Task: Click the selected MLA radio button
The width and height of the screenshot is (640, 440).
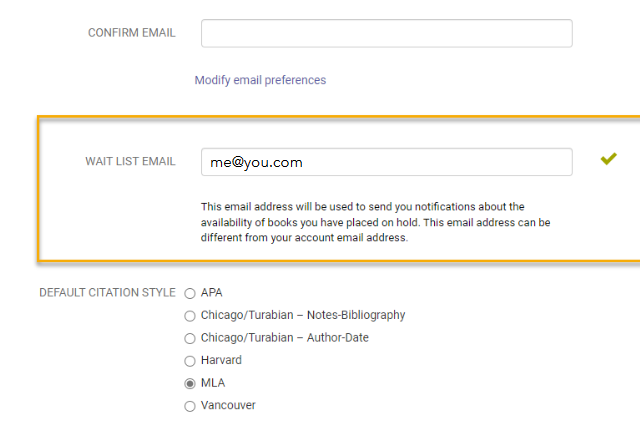Action: [x=190, y=383]
